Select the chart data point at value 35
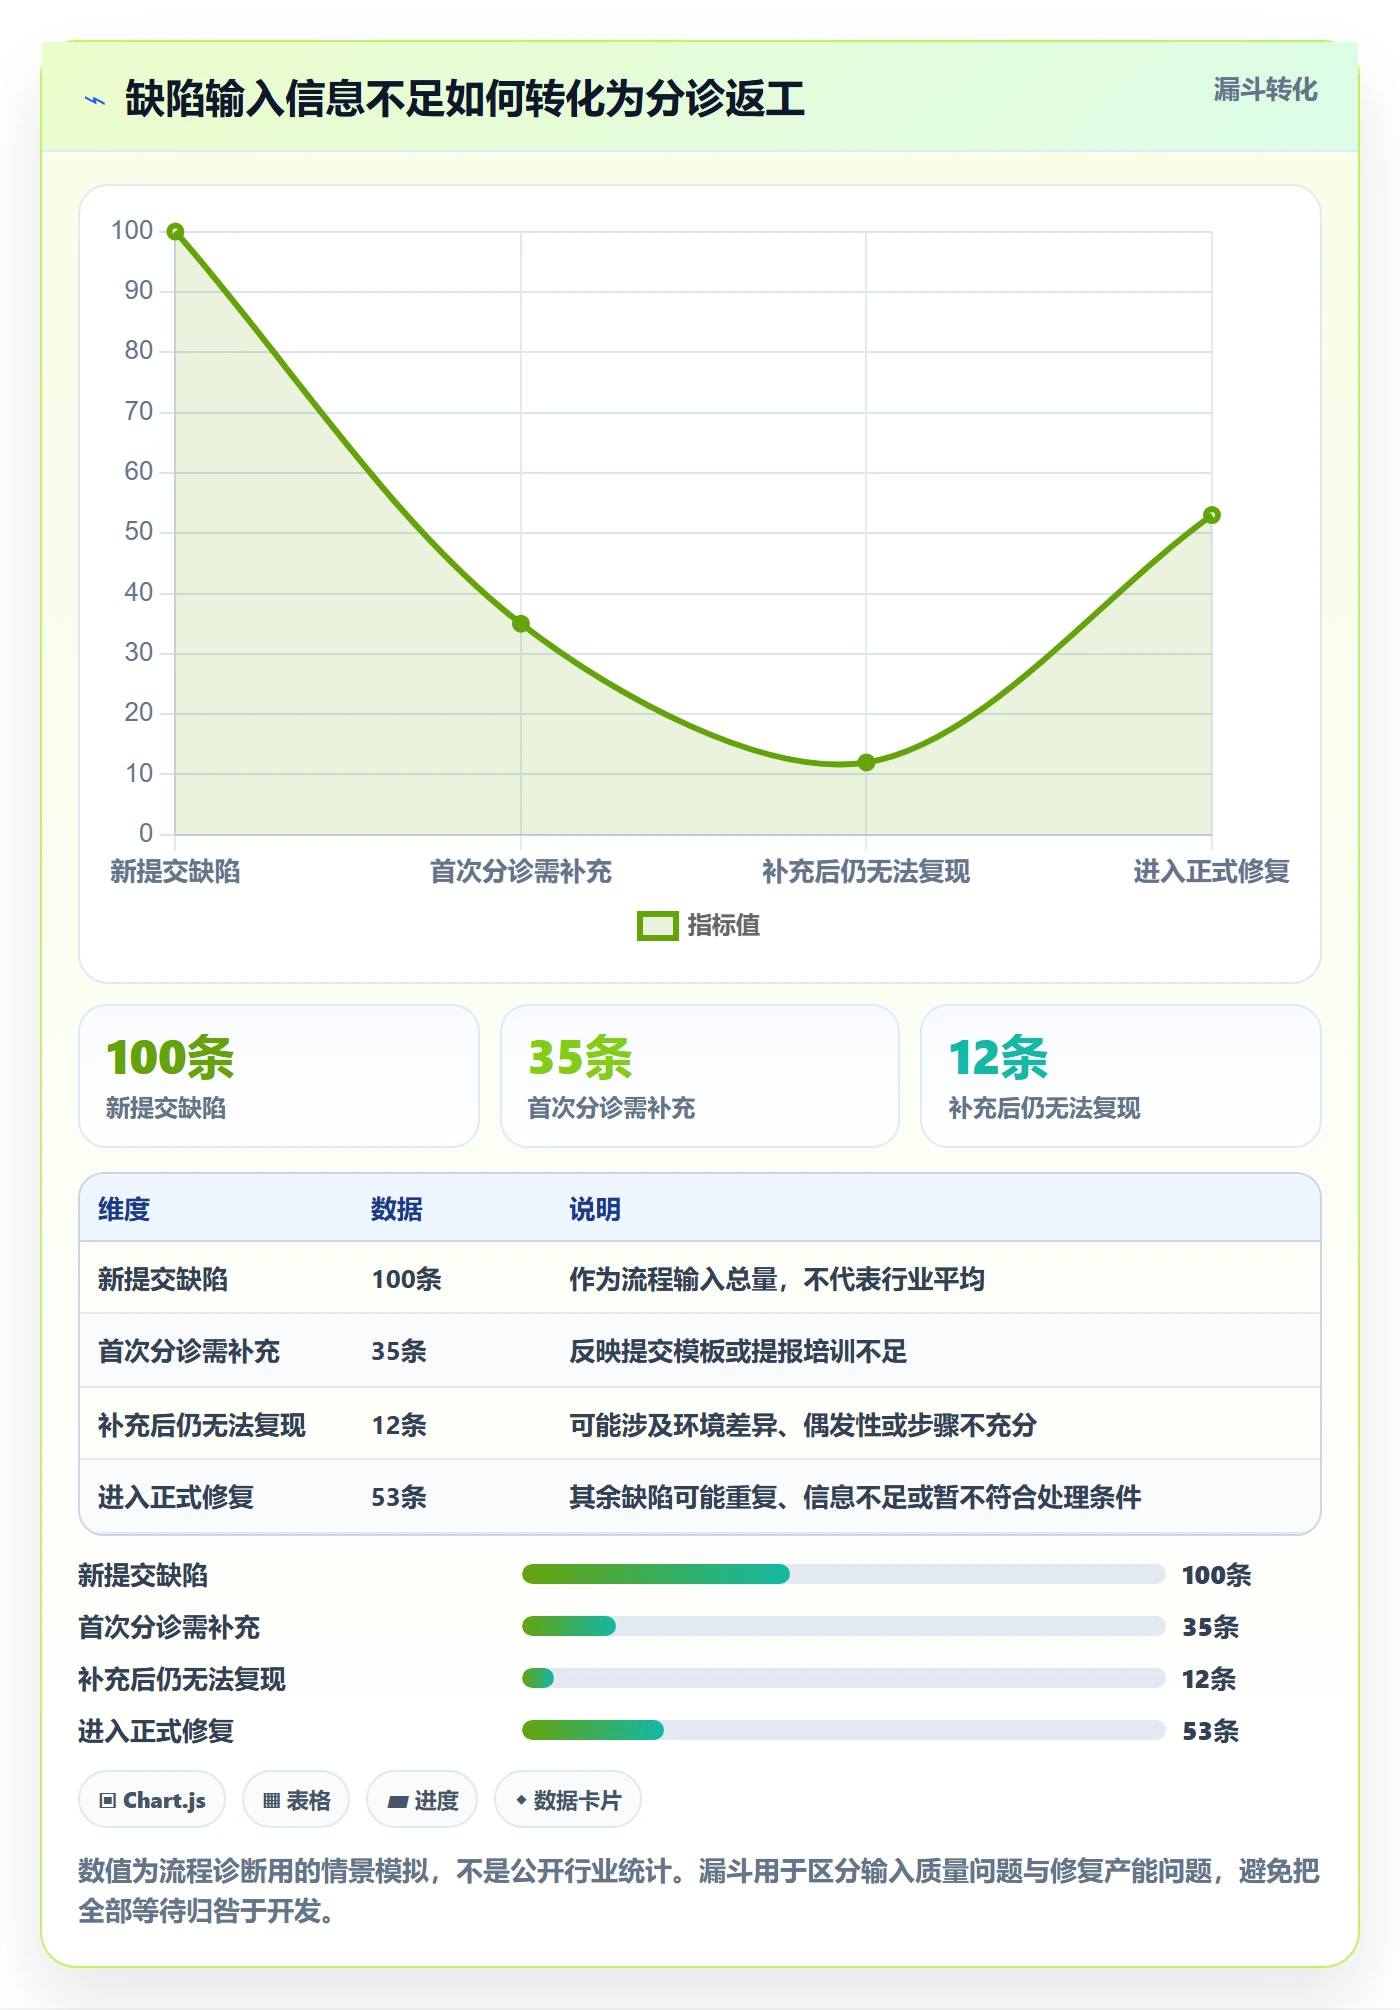The height and width of the screenshot is (2010, 1400). [521, 624]
